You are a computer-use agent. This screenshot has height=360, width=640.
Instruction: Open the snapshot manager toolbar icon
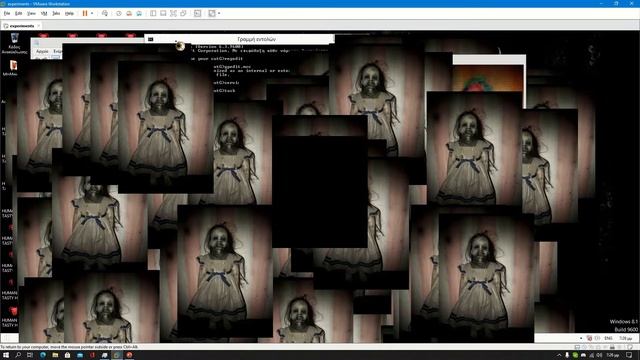click(x=139, y=13)
